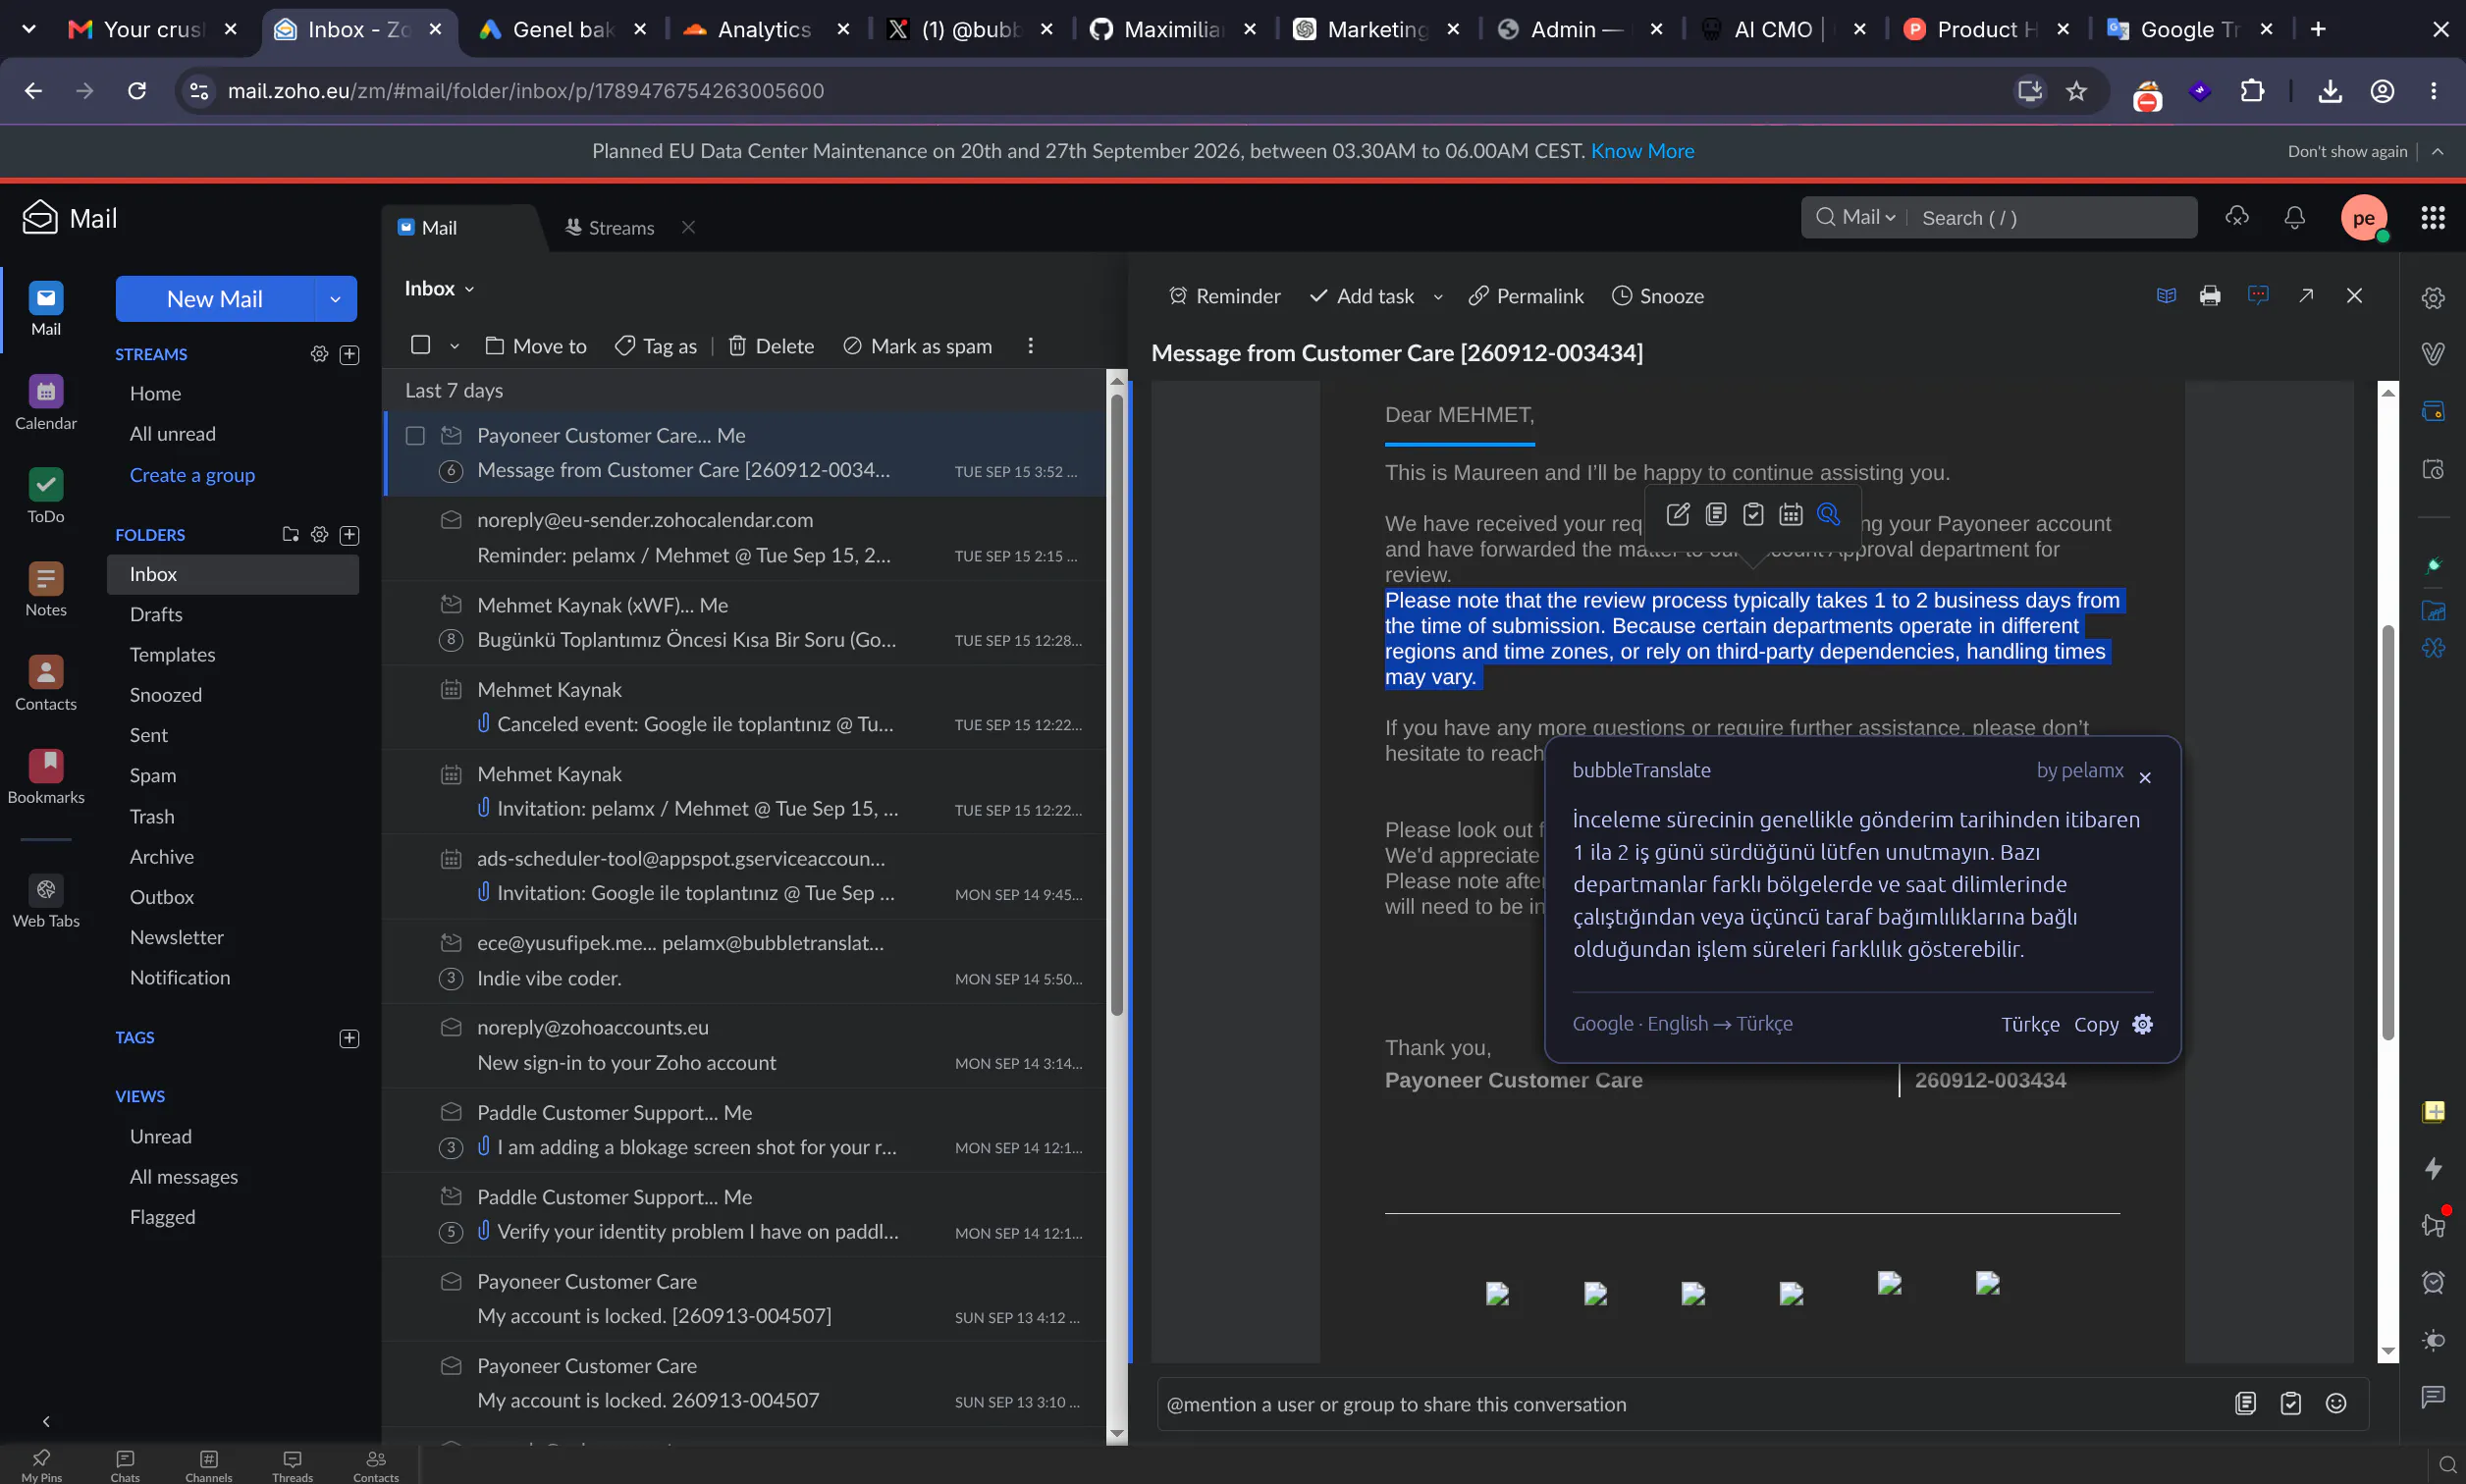Open Add task dropdown arrow

point(1438,297)
